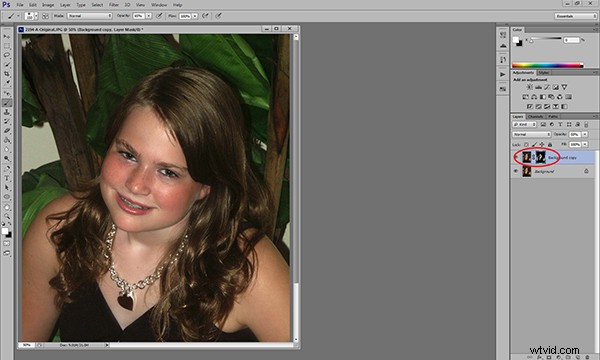Add a Brightness/Contrast adjustment
The height and width of the screenshot is (360, 600).
[530, 87]
